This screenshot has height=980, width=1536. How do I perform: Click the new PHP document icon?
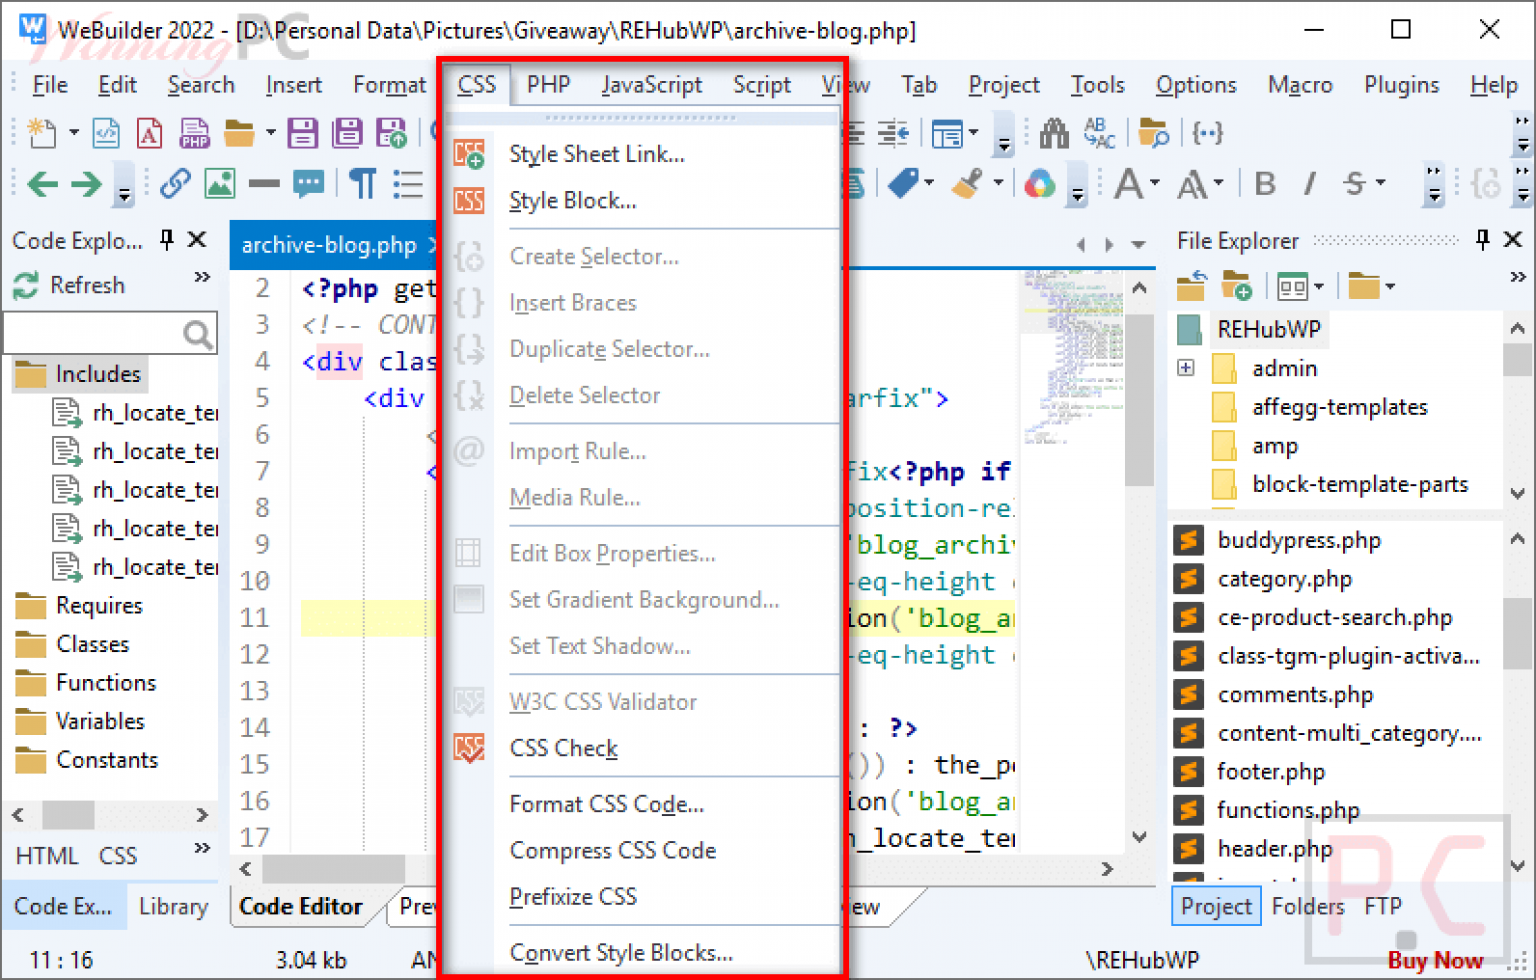click(194, 133)
